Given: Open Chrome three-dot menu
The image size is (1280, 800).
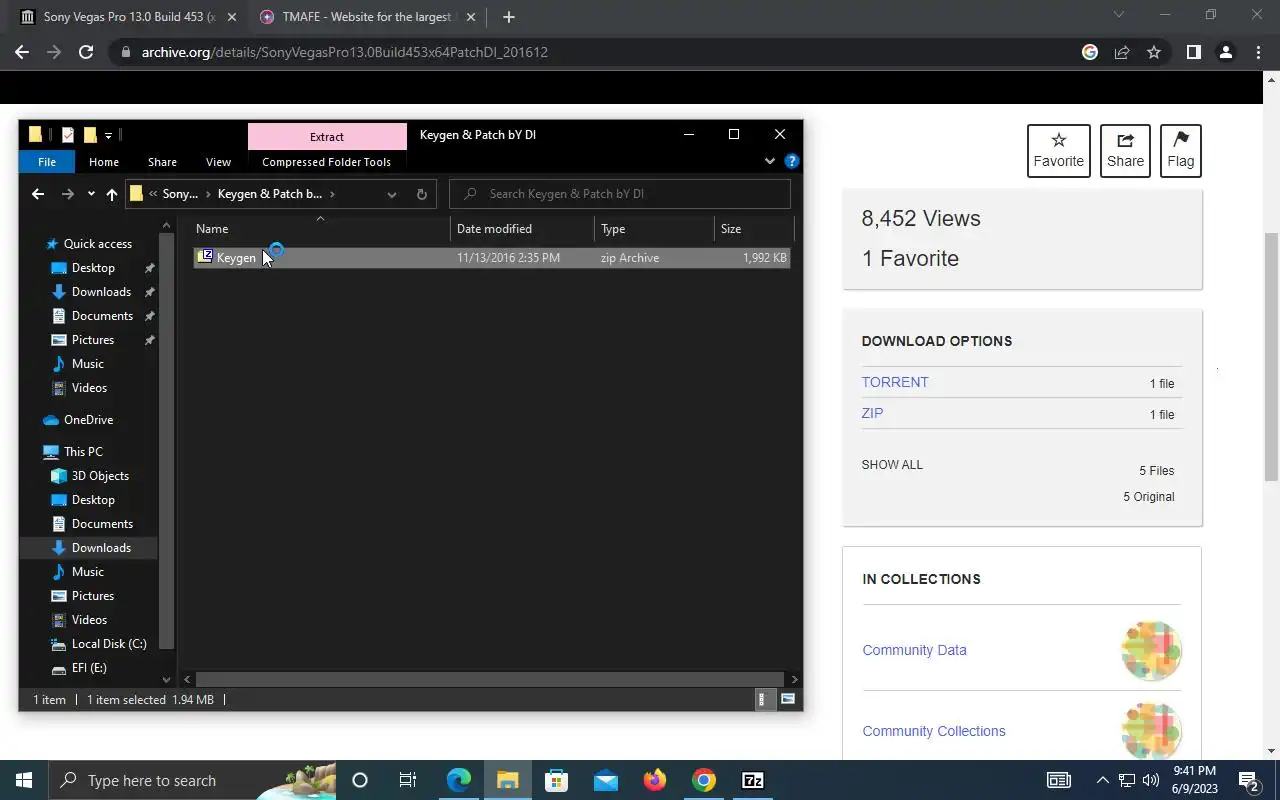Looking at the screenshot, I should (1258, 52).
